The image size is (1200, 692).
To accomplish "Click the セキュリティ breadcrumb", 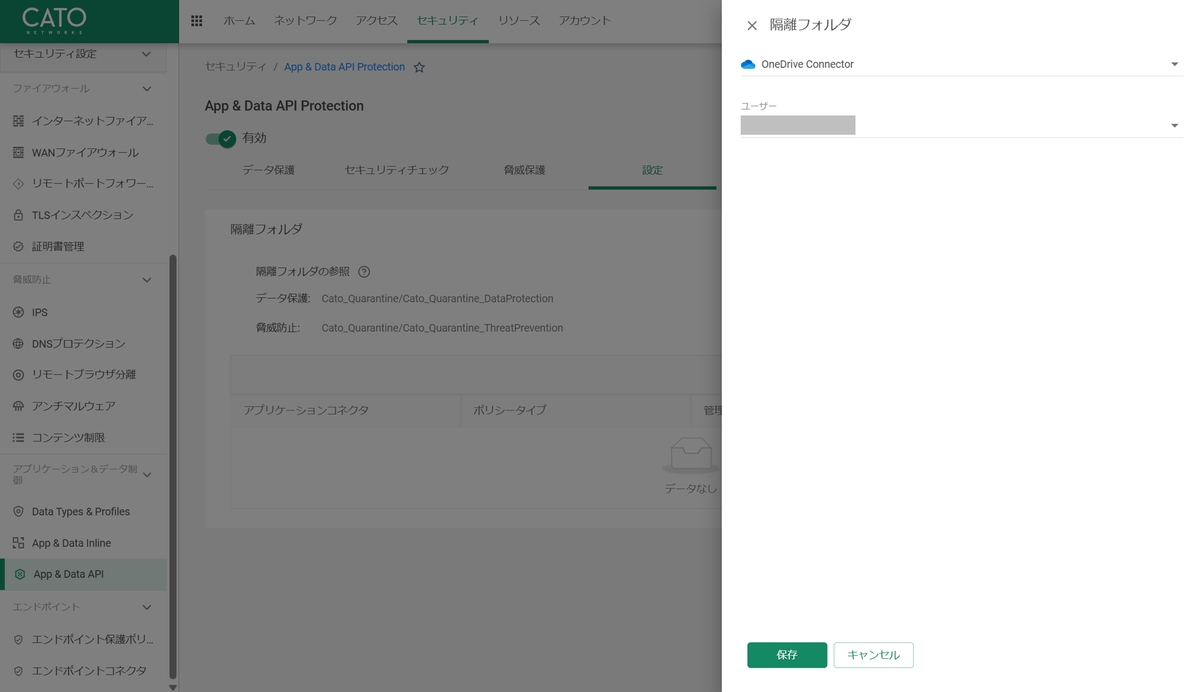I will click(236, 67).
